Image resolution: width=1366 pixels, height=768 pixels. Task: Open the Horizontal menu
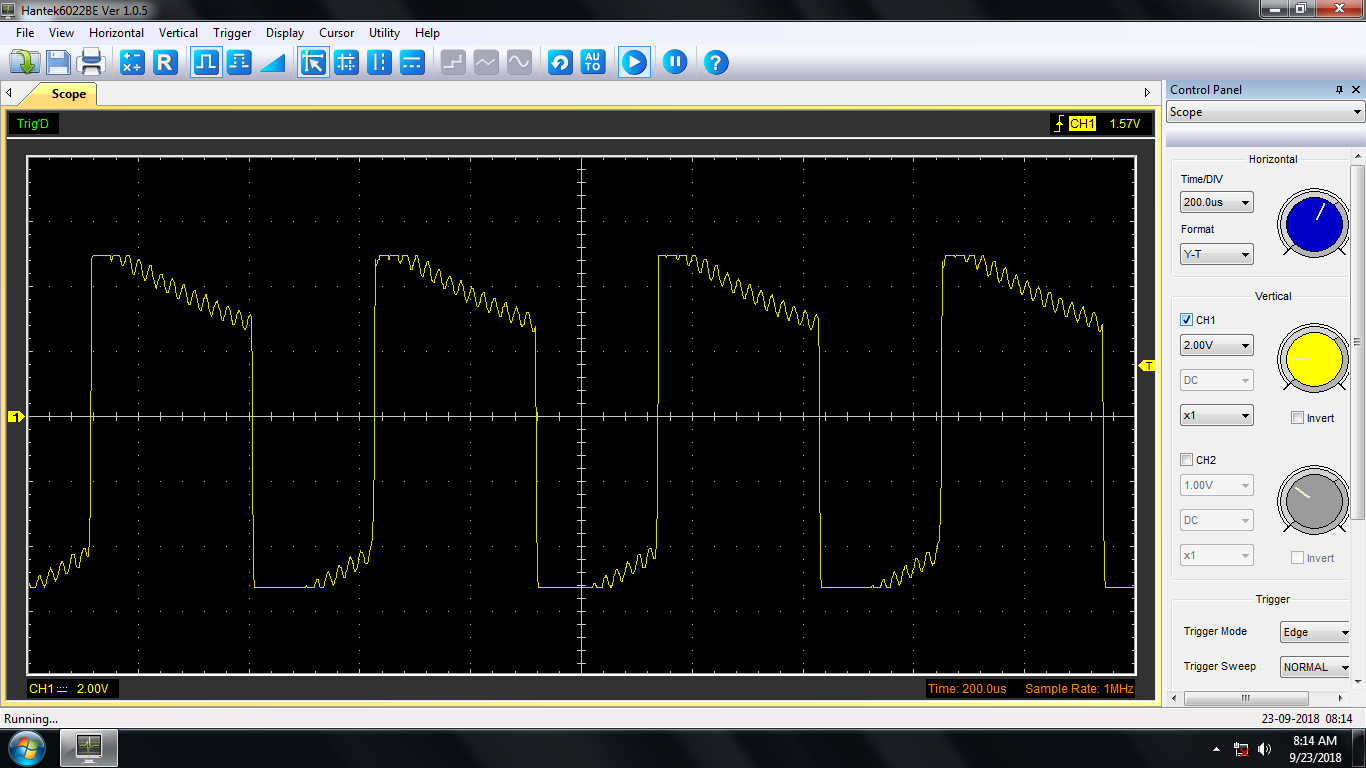point(116,33)
